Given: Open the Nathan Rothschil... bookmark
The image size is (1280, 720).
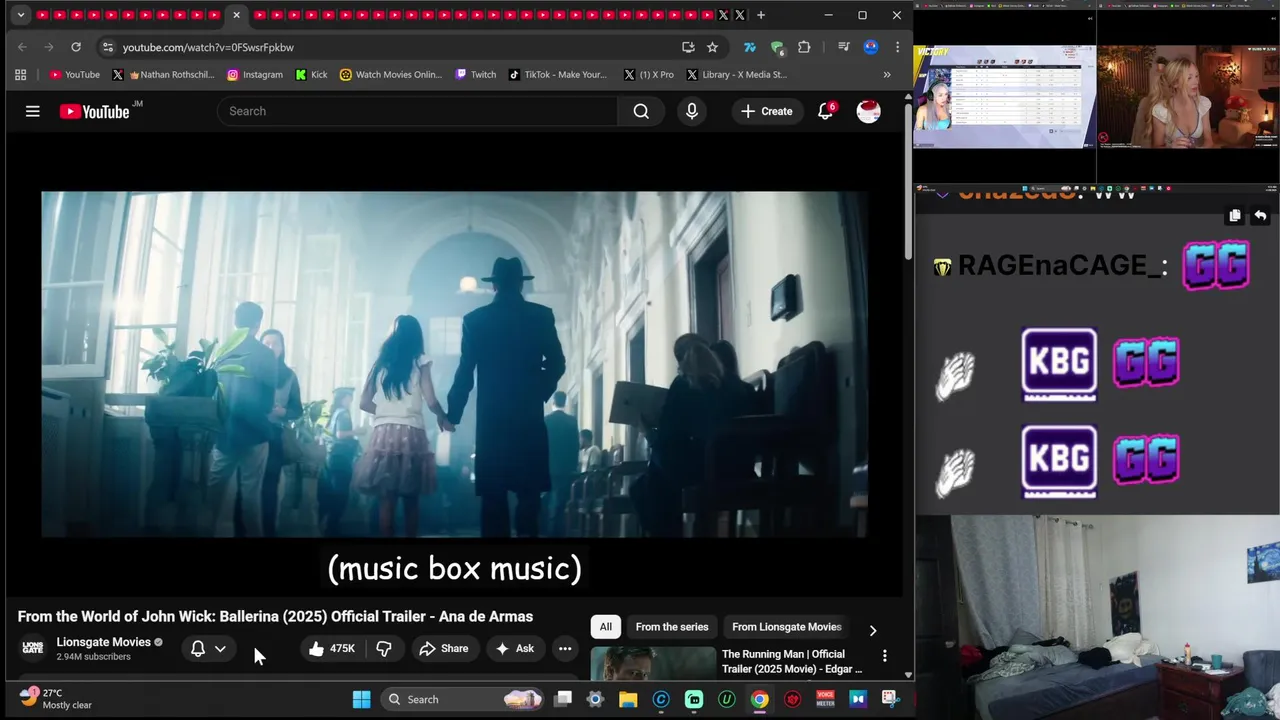Looking at the screenshot, I should tap(164, 74).
